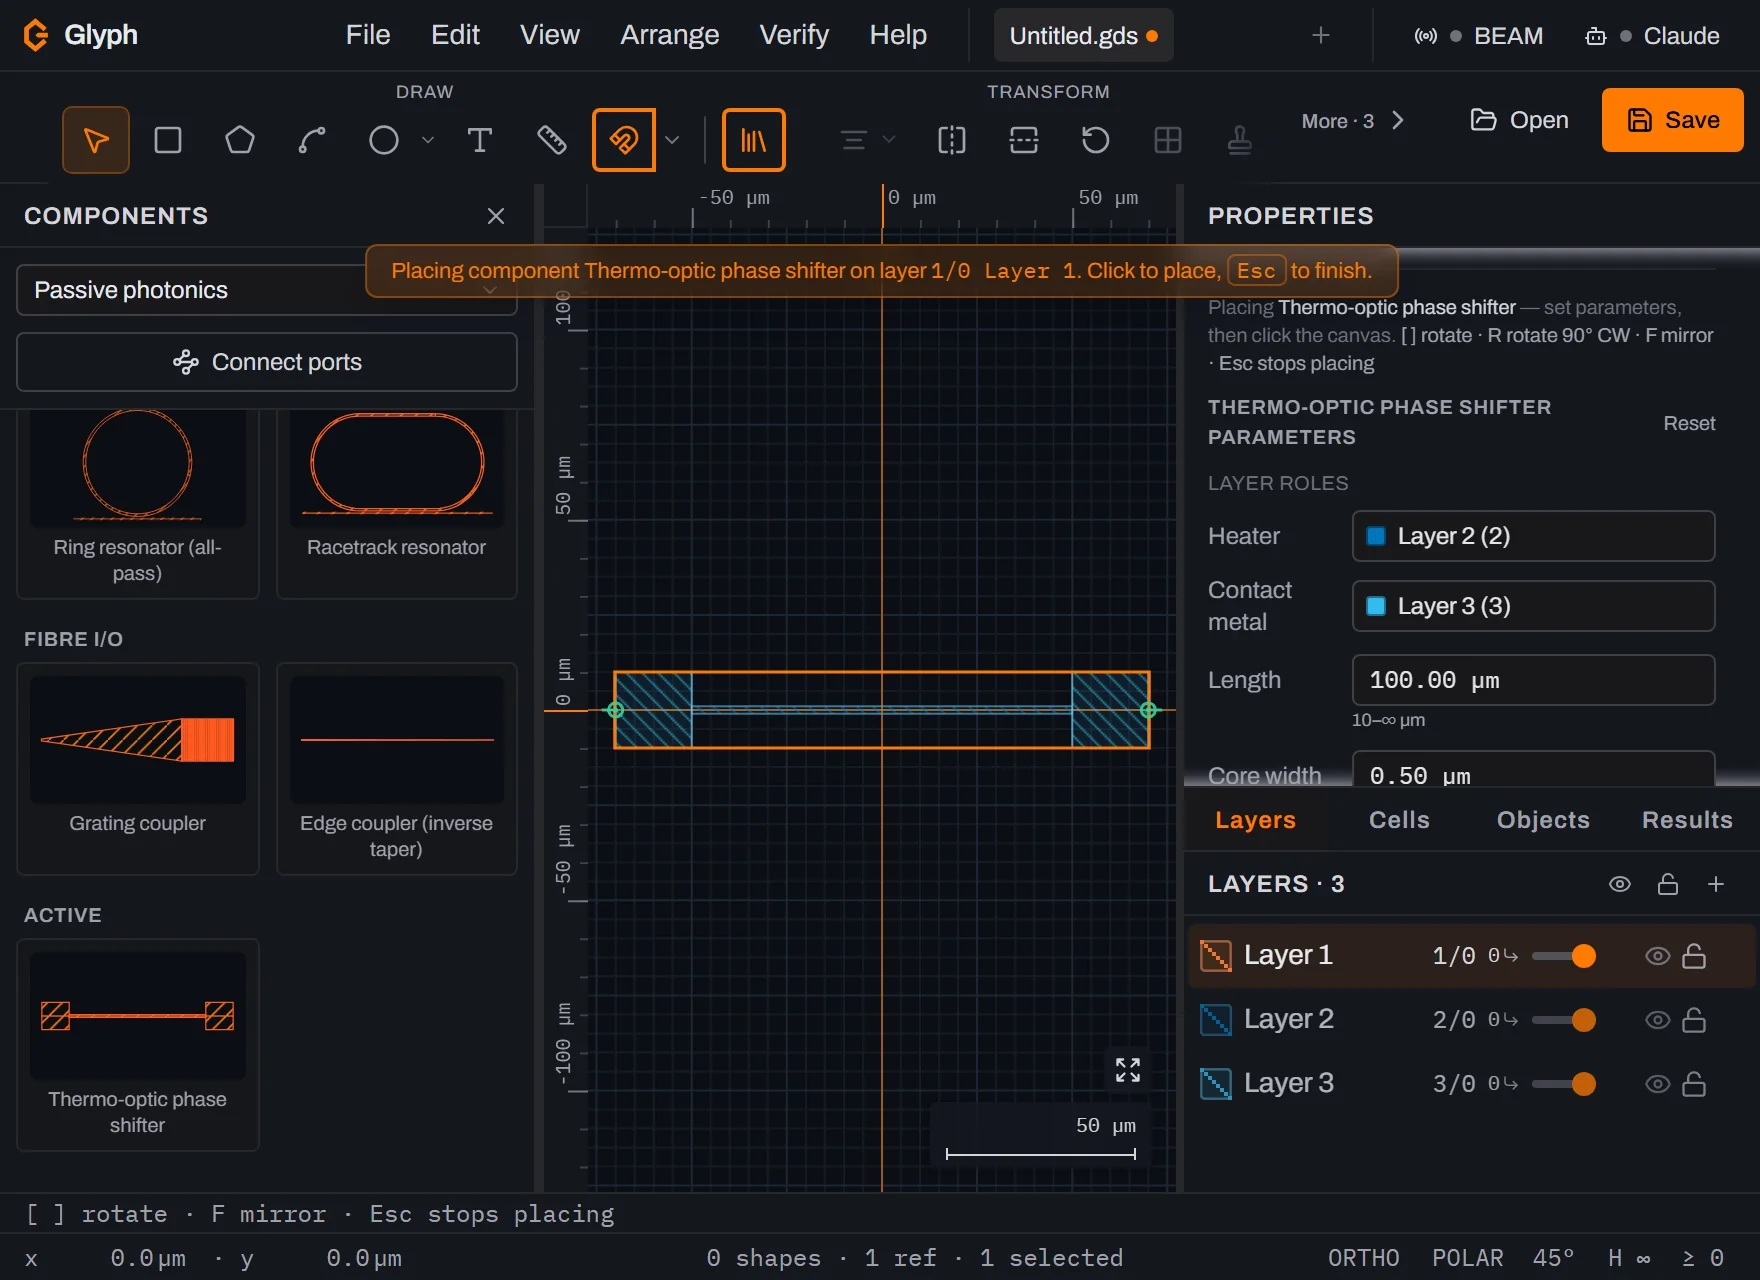This screenshot has height=1280, width=1760.
Task: Click the array grid transform icon
Action: click(1168, 140)
